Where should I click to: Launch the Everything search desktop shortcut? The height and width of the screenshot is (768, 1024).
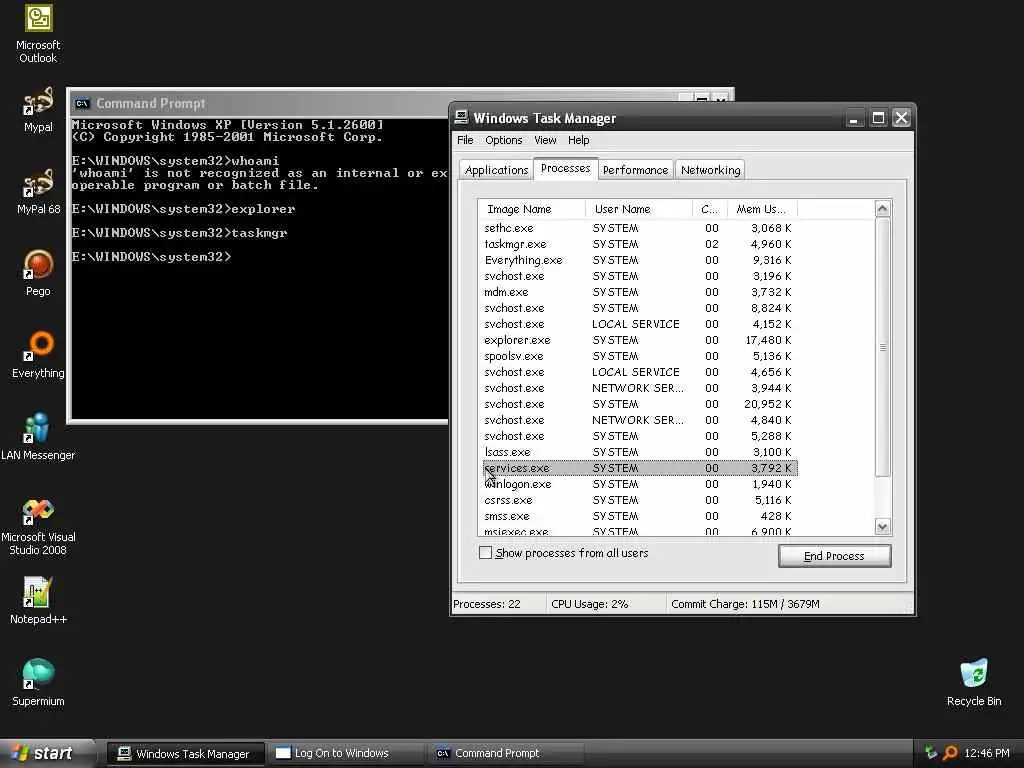tap(38, 355)
